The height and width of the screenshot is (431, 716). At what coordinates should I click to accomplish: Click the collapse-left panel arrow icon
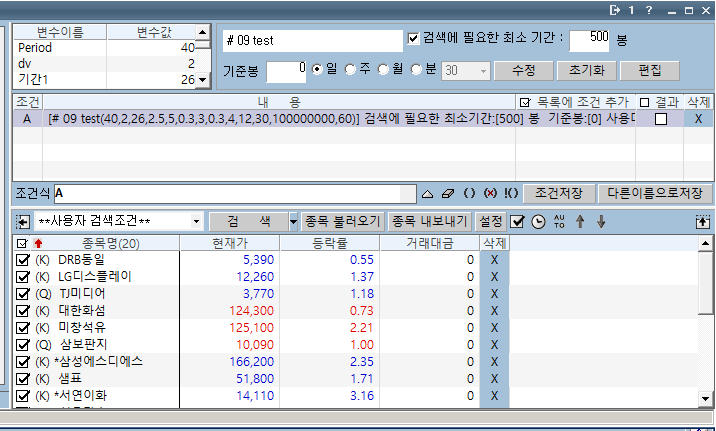(22, 222)
